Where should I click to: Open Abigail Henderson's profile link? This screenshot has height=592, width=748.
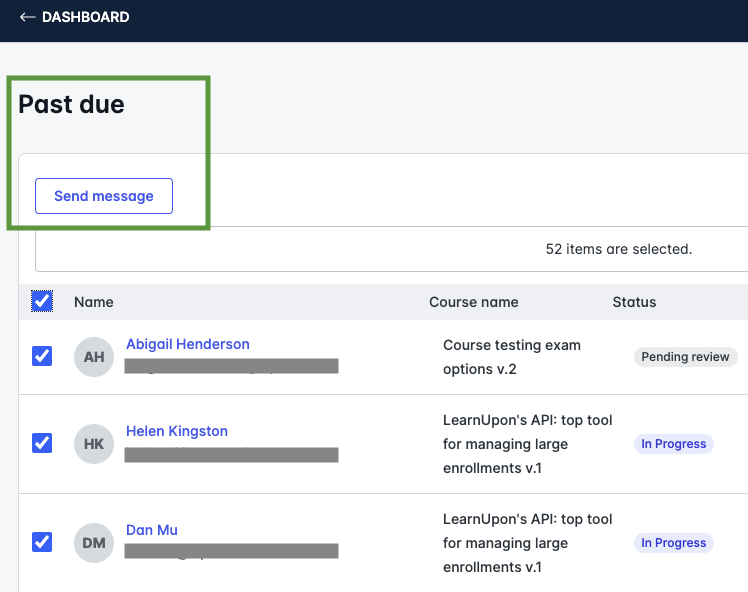point(187,344)
